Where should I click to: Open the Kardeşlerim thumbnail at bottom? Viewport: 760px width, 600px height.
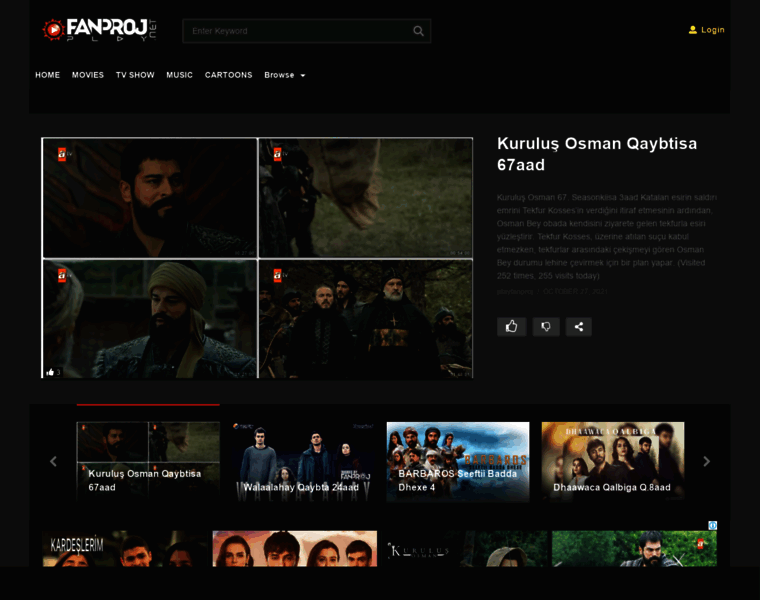[x=125, y=549]
